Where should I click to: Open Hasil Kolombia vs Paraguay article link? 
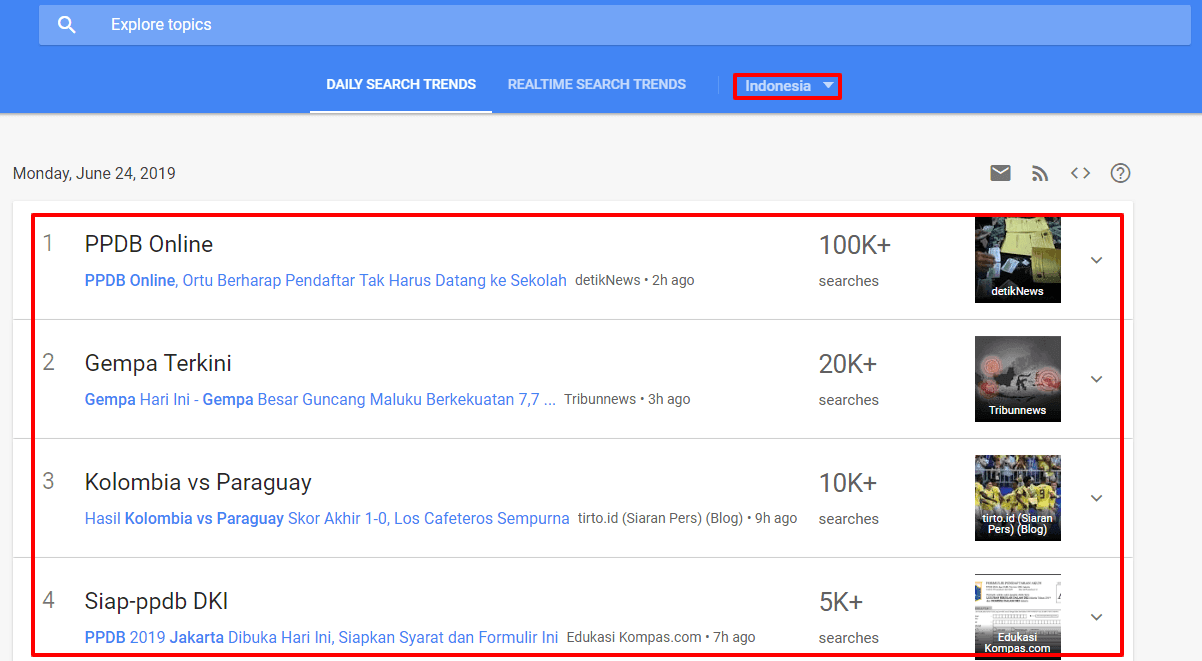[x=327, y=518]
